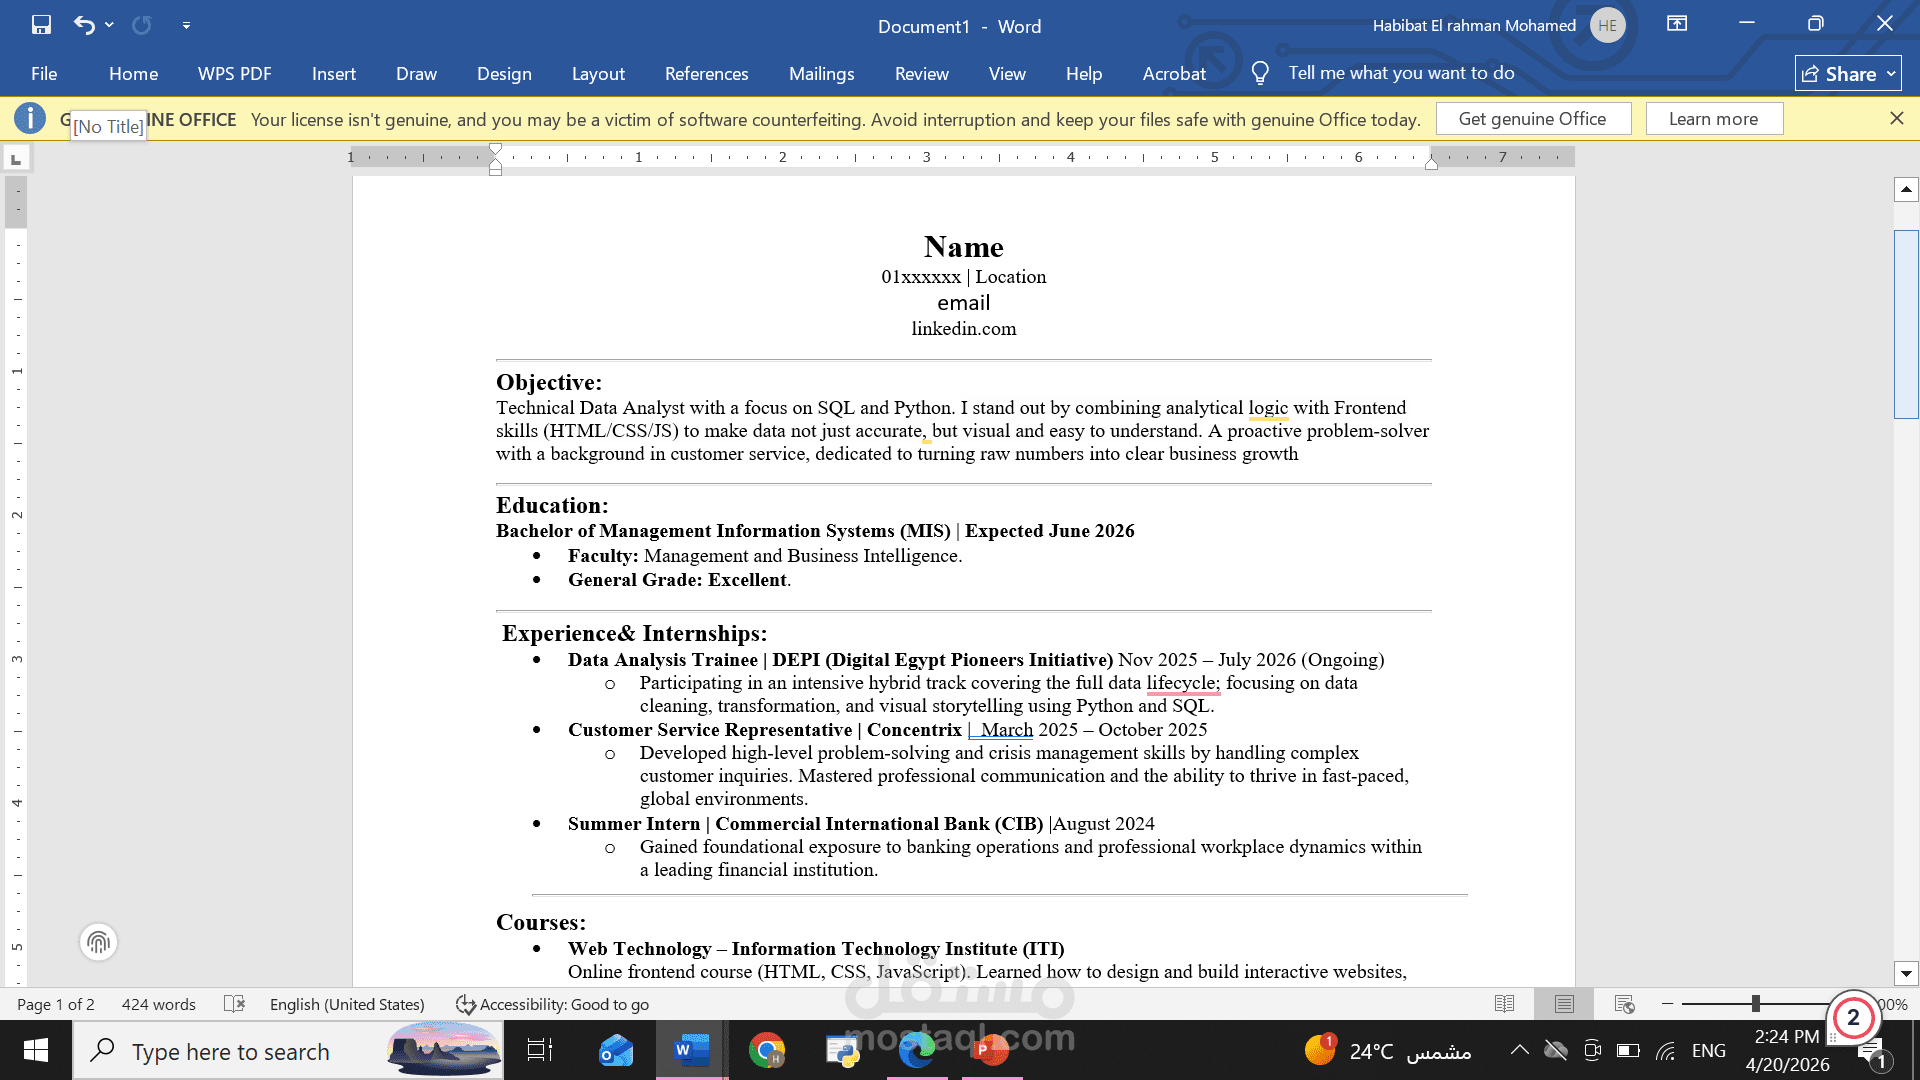
Task: Click the Word icon on taskbar
Action: click(691, 1050)
